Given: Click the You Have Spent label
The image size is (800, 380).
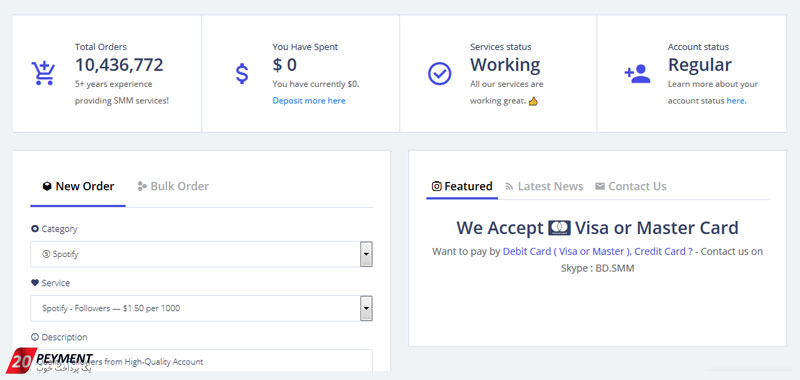Looking at the screenshot, I should click(x=305, y=47).
